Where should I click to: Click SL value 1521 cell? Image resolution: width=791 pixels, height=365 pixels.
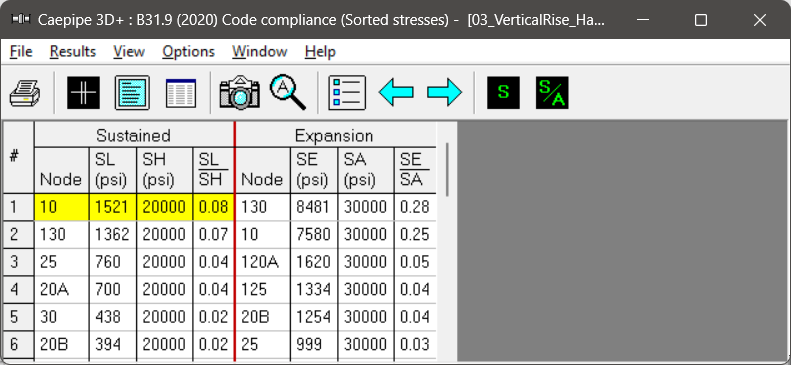pyautogui.click(x=112, y=207)
